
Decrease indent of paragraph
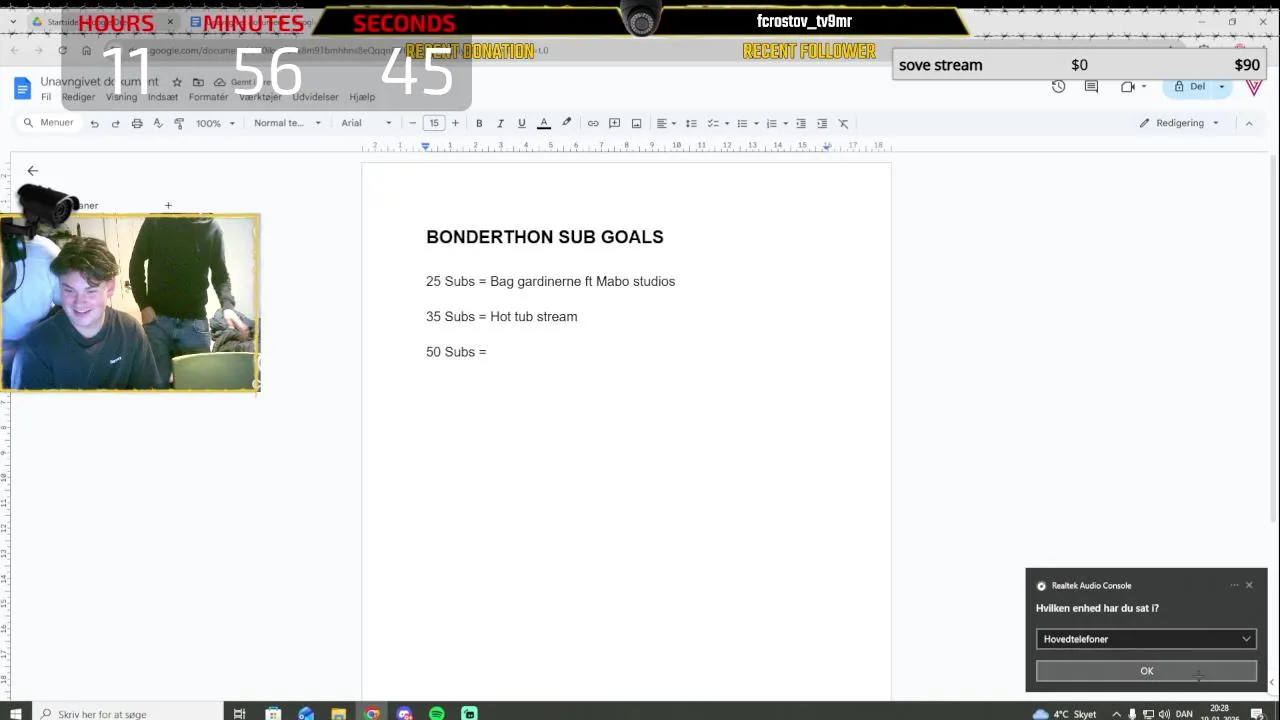801,123
